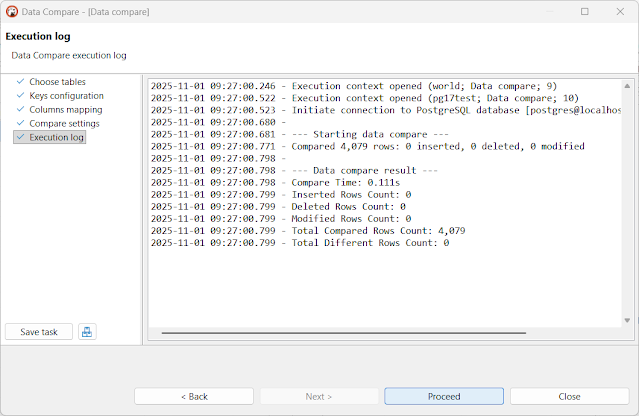Click the checkmark icon next to Keys configuration

pyautogui.click(x=20, y=95)
